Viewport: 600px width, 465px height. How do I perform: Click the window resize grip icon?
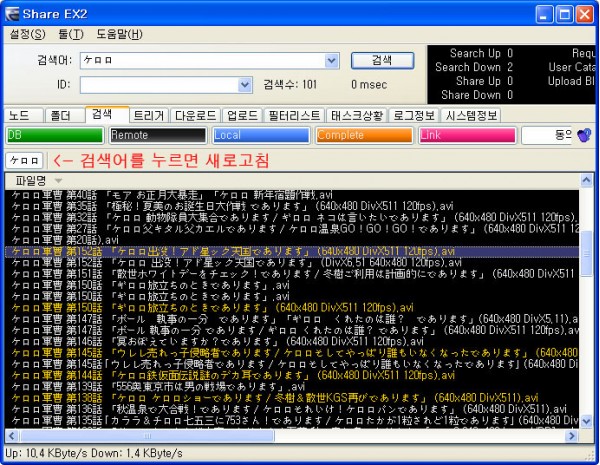pyautogui.click(x=589, y=455)
